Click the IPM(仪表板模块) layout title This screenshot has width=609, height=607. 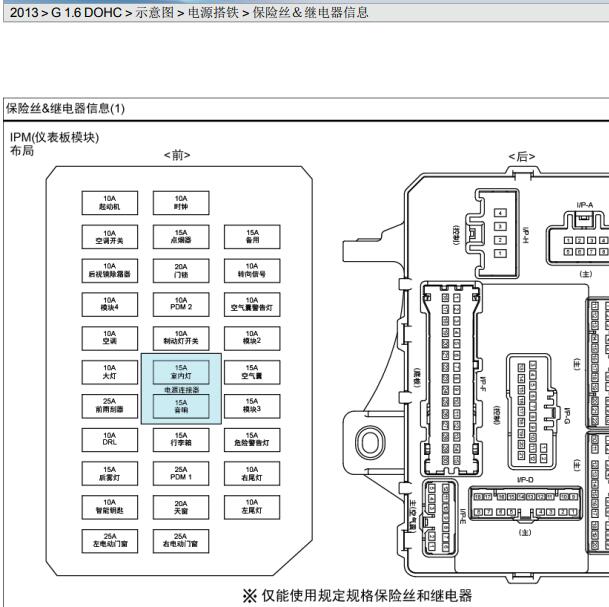coord(54,137)
